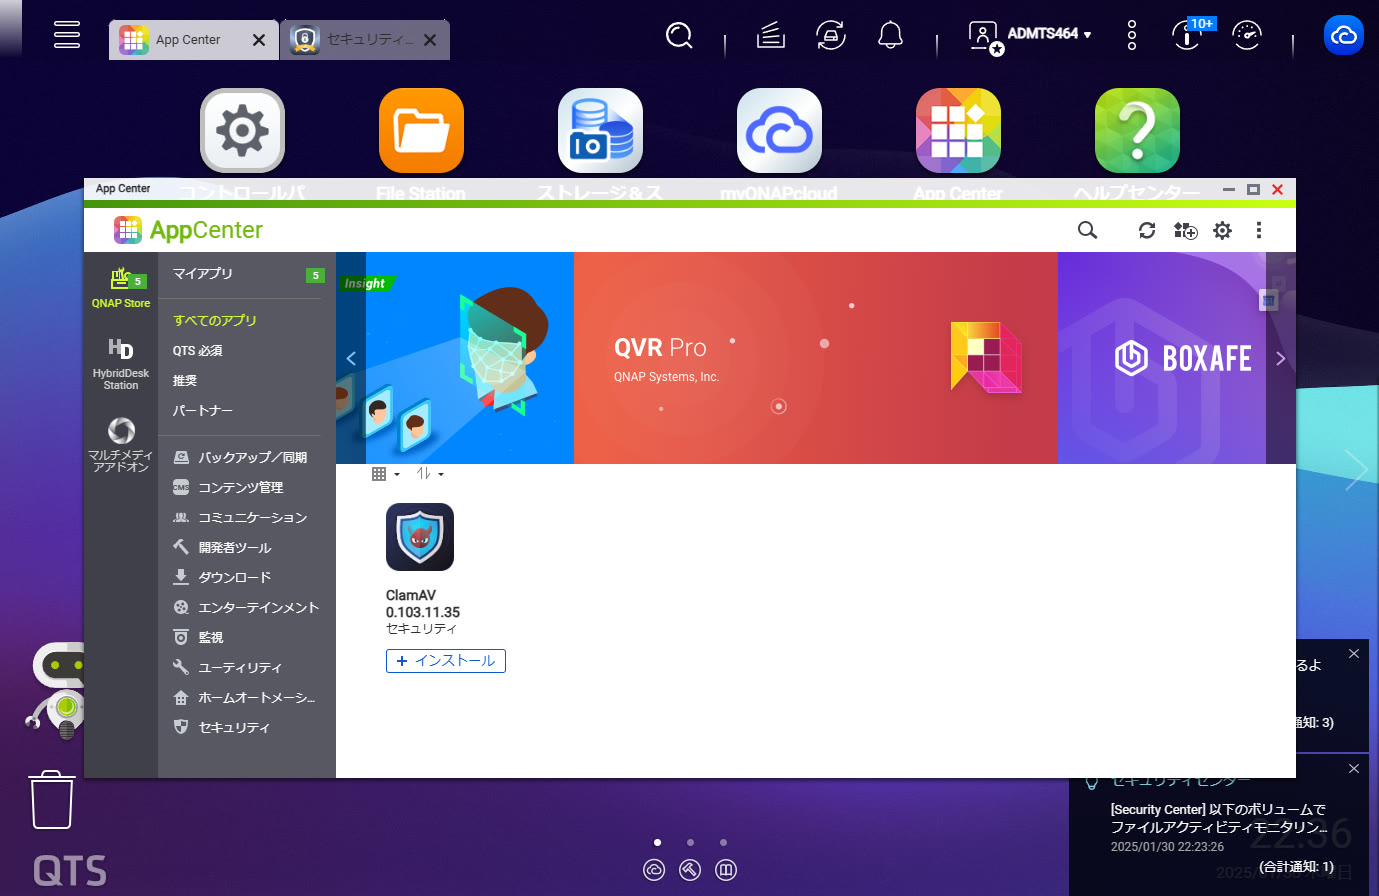Open the event notifications bell icon
This screenshot has width=1379, height=896.
[890, 36]
